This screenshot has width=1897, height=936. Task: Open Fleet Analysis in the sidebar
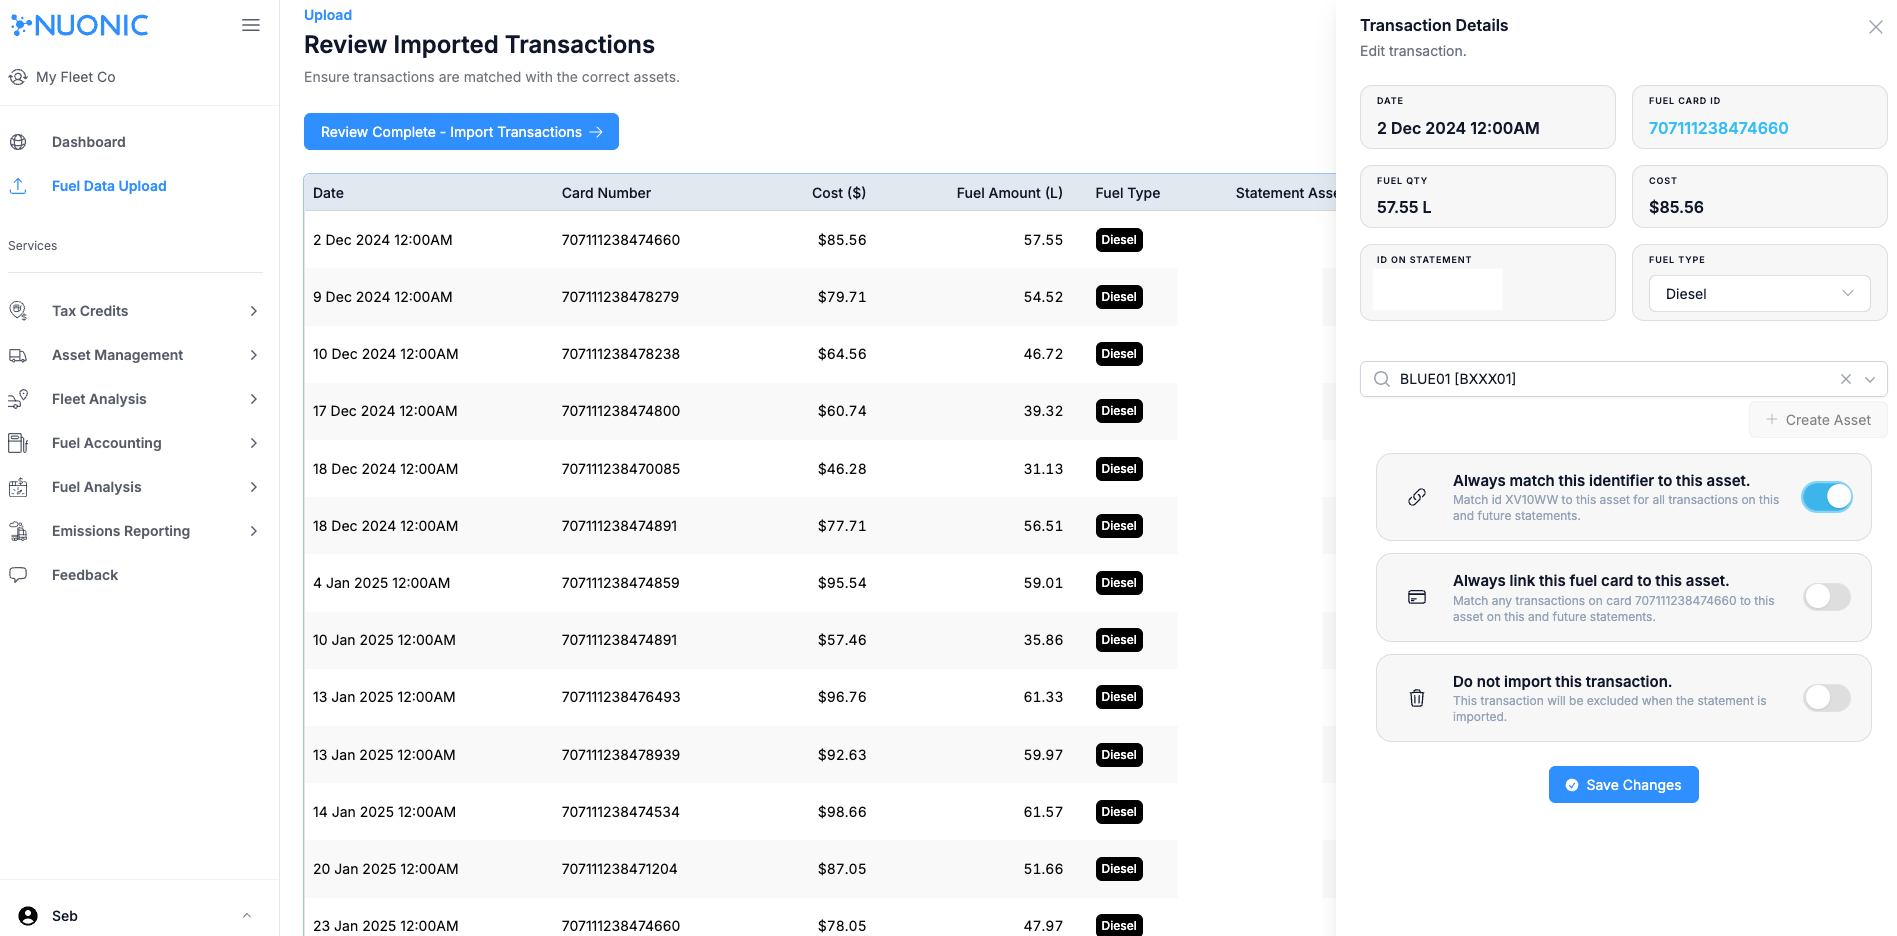[x=99, y=399]
